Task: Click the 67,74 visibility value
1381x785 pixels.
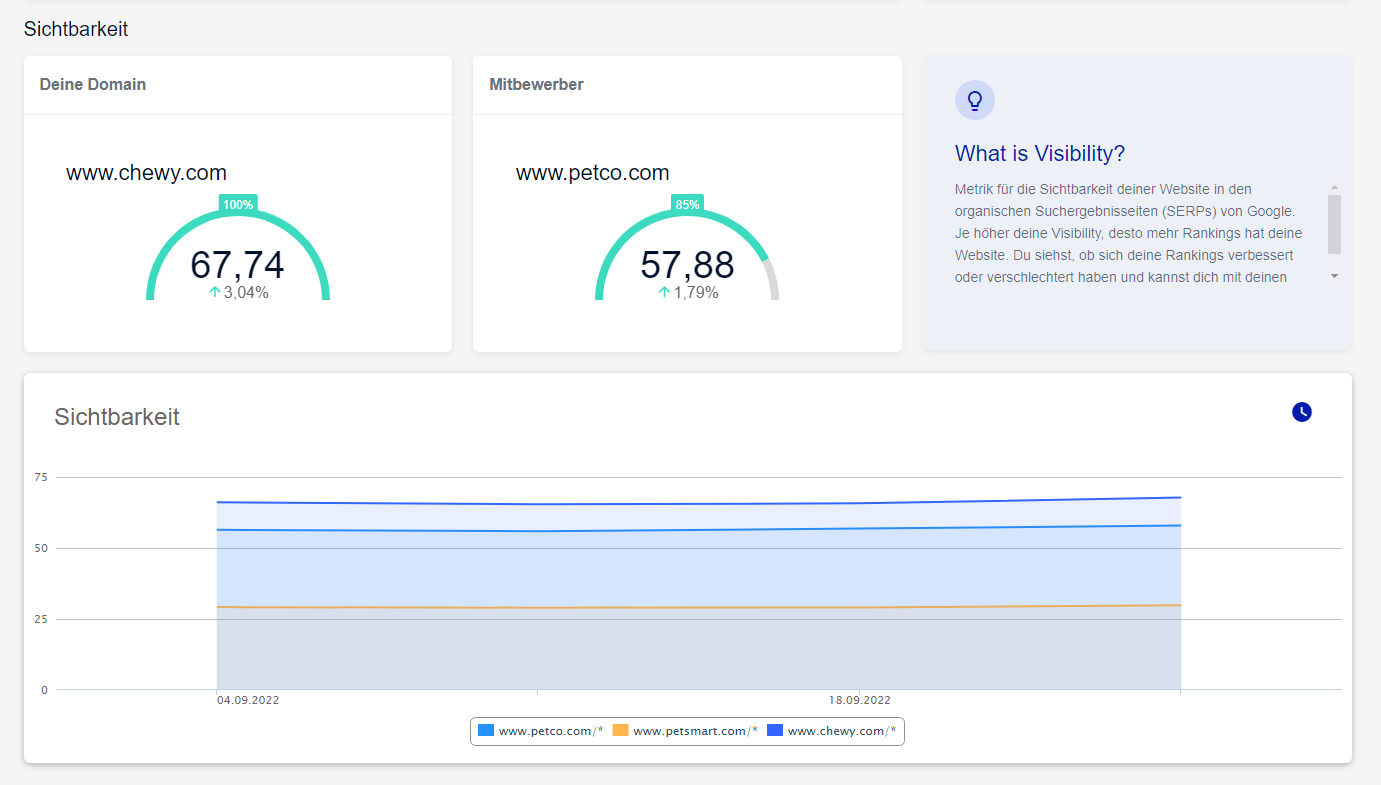Action: 238,265
